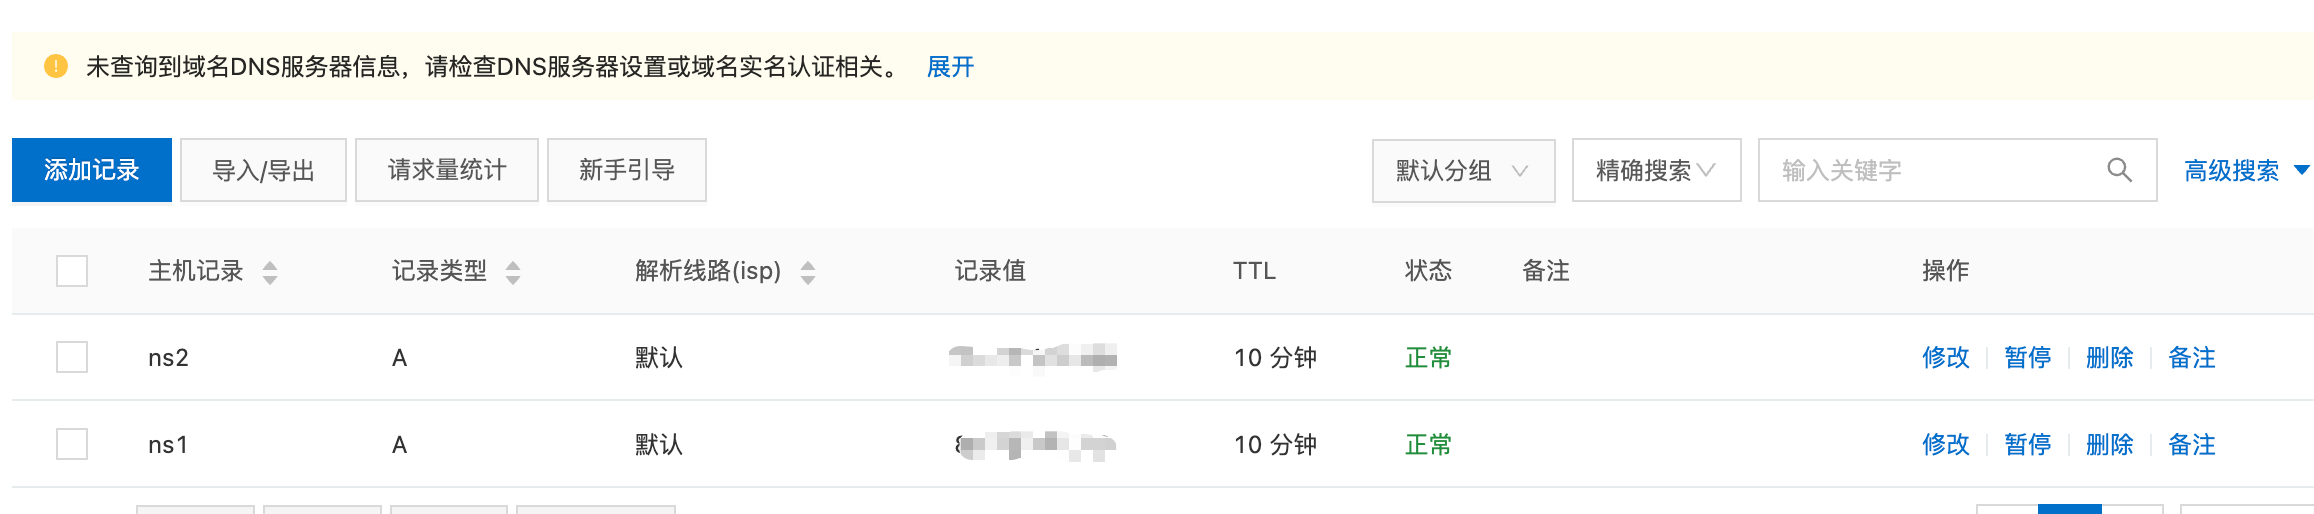Select the ns1 record checkbox
2314x514 pixels.
[x=72, y=444]
